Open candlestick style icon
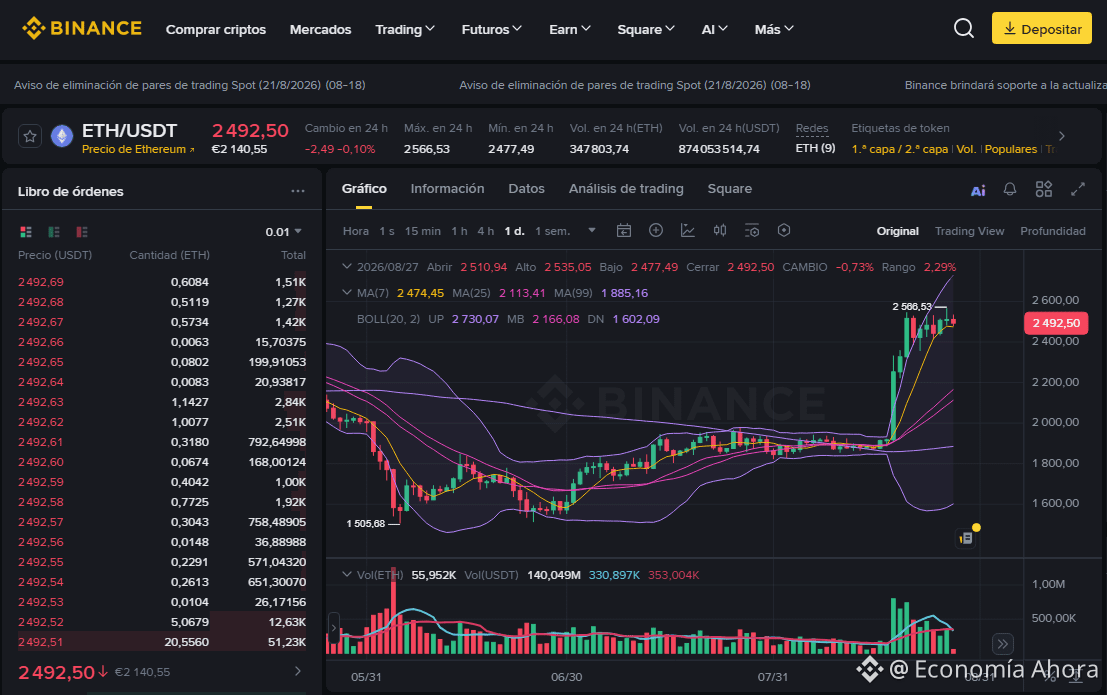The image size is (1107, 695). pos(720,230)
